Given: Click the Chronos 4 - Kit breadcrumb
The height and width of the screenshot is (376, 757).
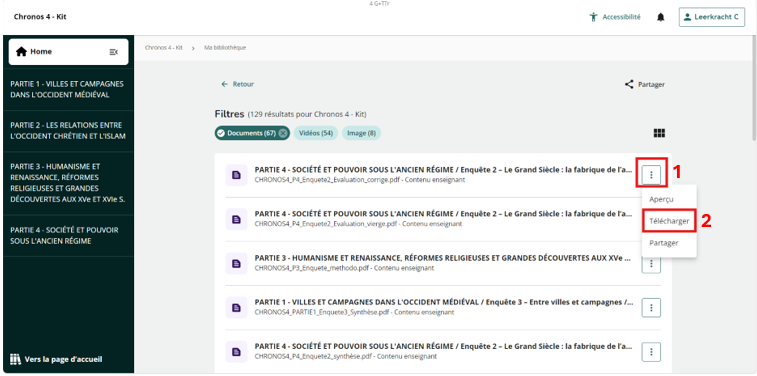Looking at the screenshot, I should click(x=164, y=48).
